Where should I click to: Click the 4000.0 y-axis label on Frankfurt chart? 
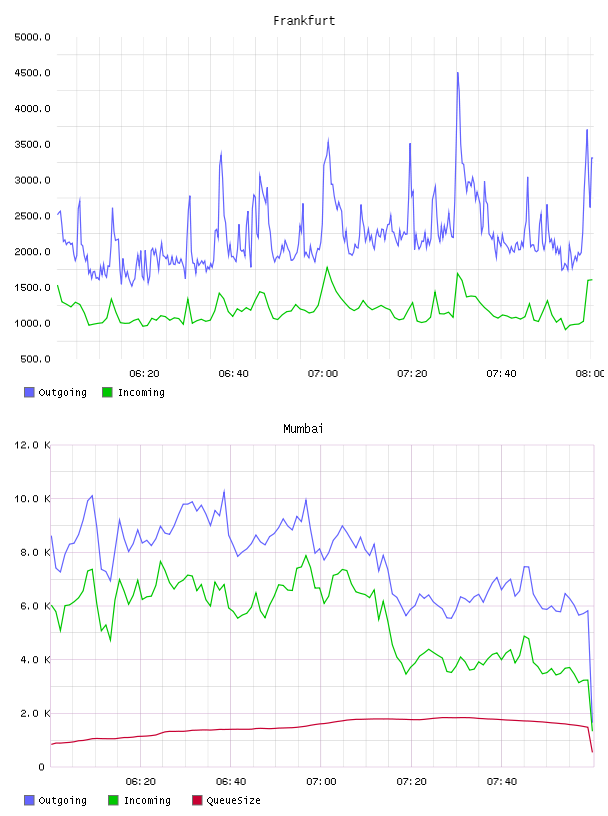(x=32, y=109)
